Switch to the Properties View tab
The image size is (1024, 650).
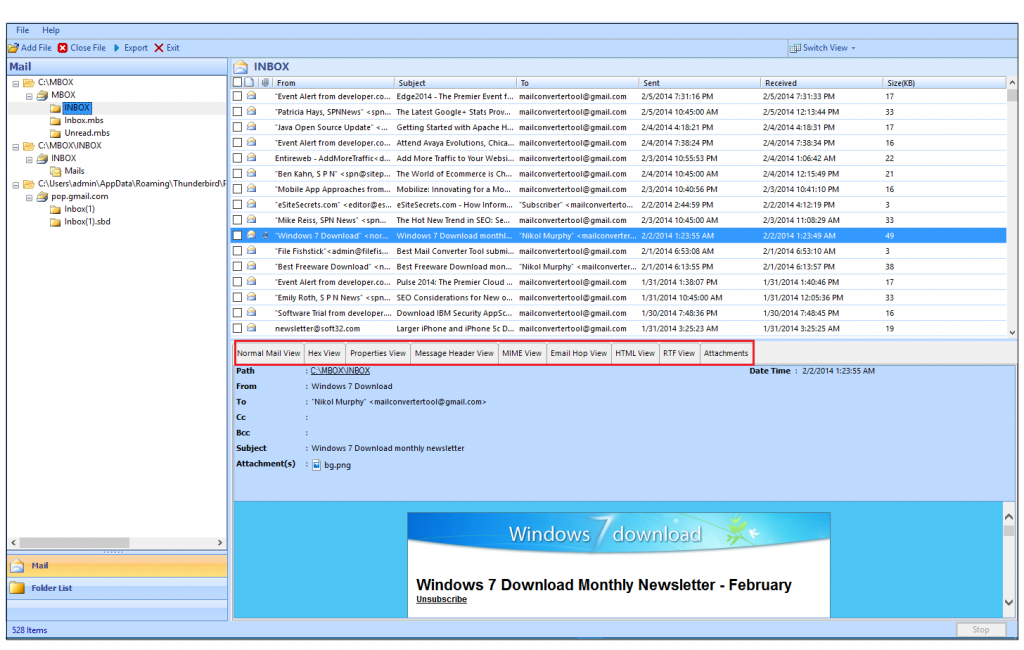pyautogui.click(x=378, y=353)
